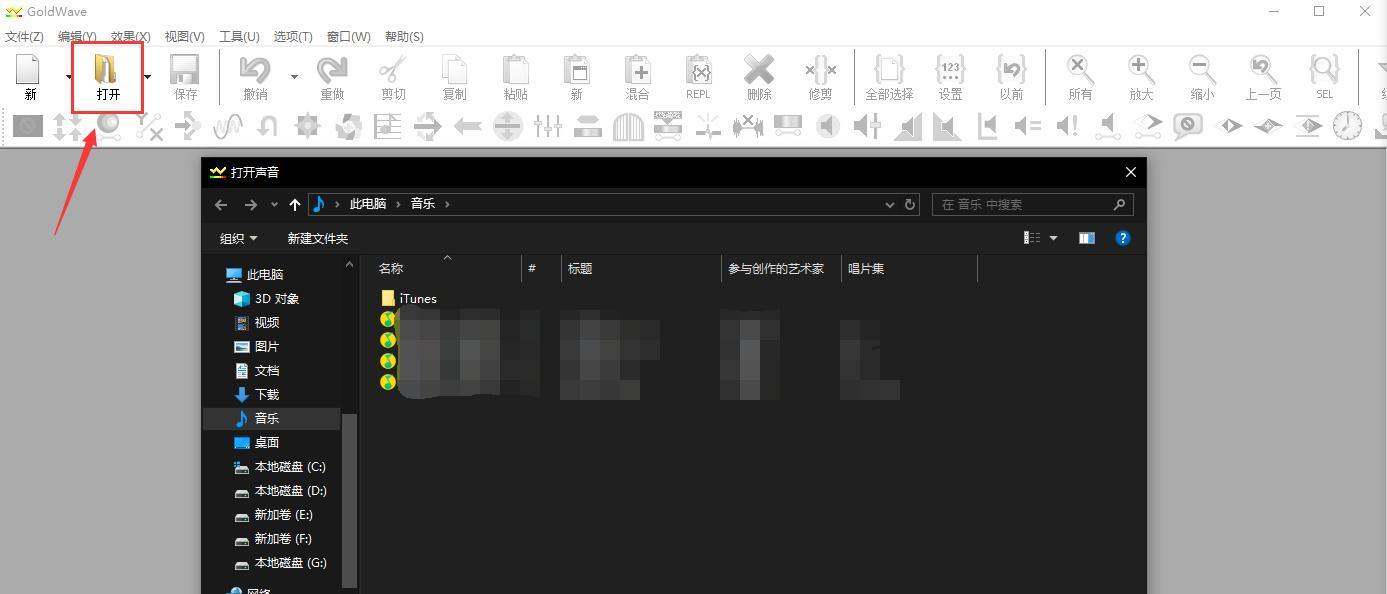This screenshot has height=594, width=1387.
Task: Click the equalizer sliders effect icon
Action: click(x=547, y=126)
